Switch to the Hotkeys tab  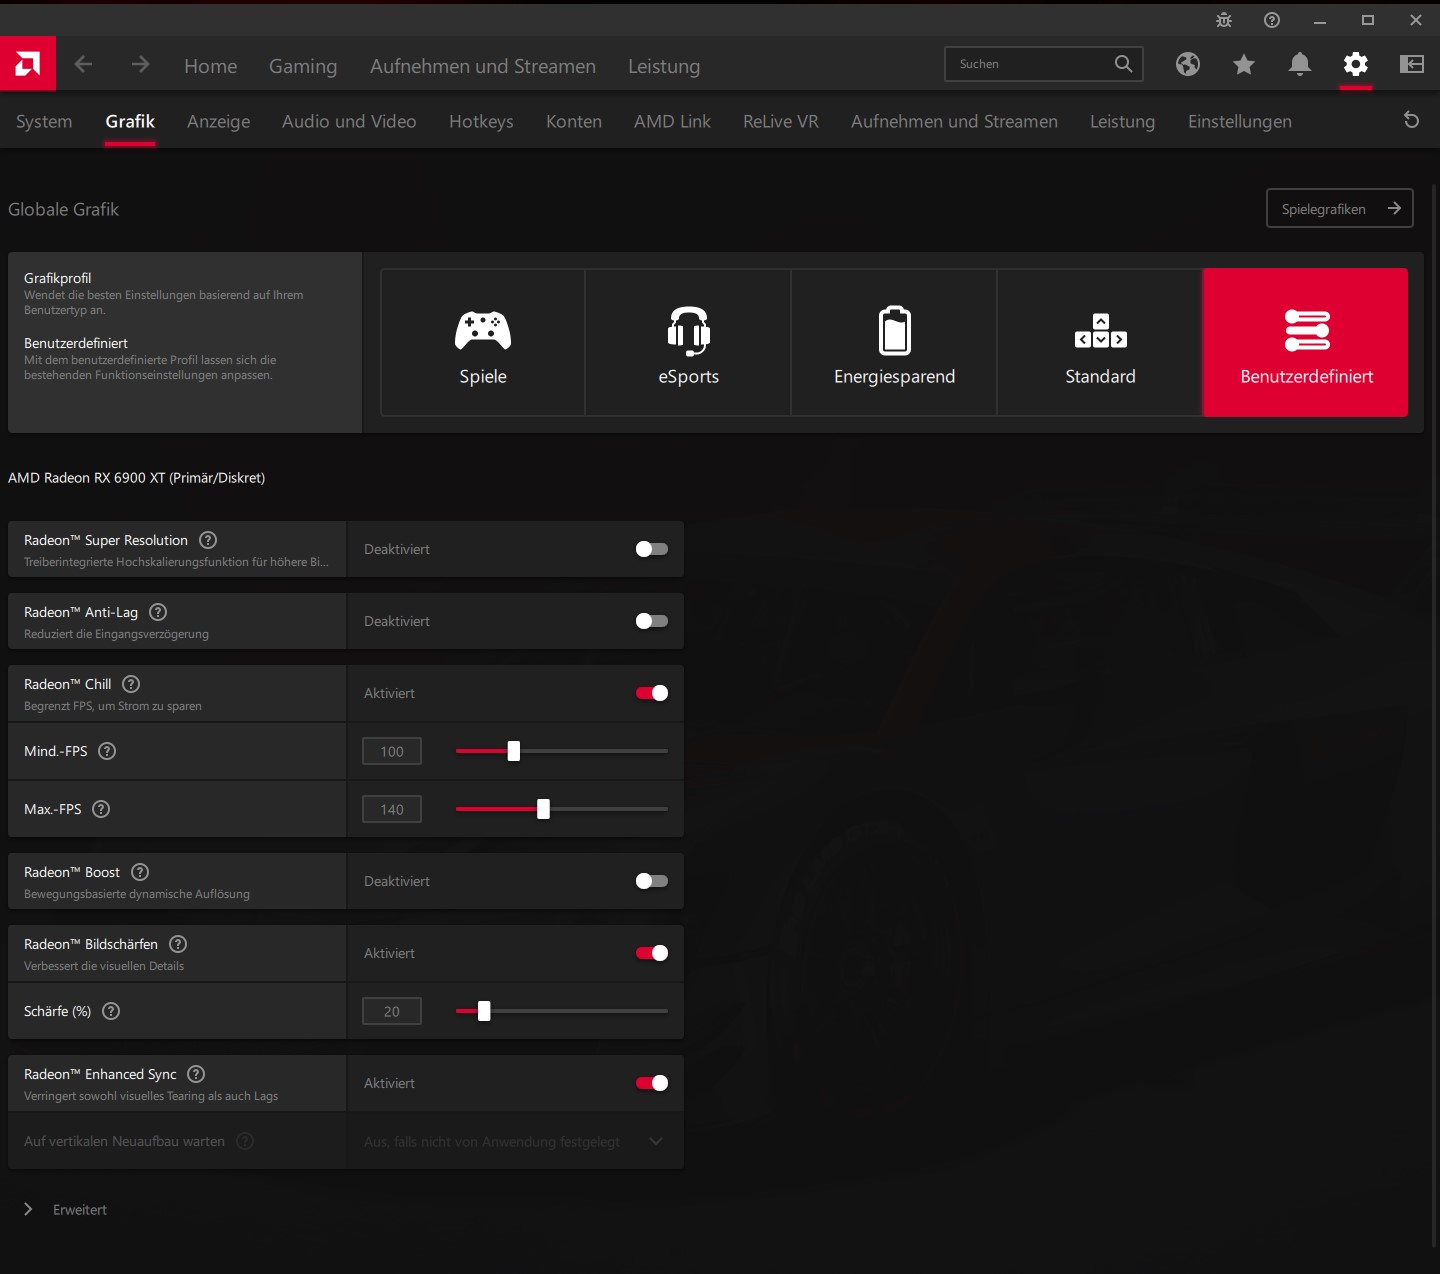(x=481, y=121)
